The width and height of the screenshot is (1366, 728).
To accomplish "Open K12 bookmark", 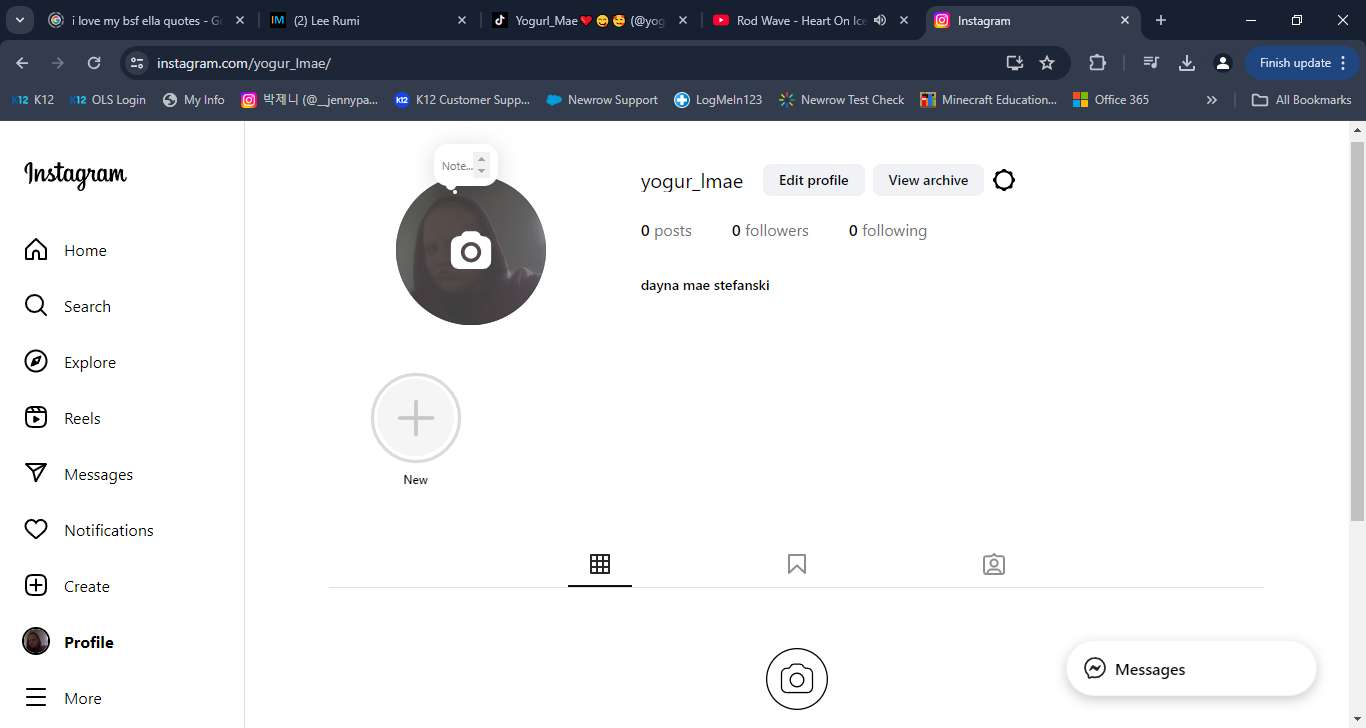I will (33, 100).
